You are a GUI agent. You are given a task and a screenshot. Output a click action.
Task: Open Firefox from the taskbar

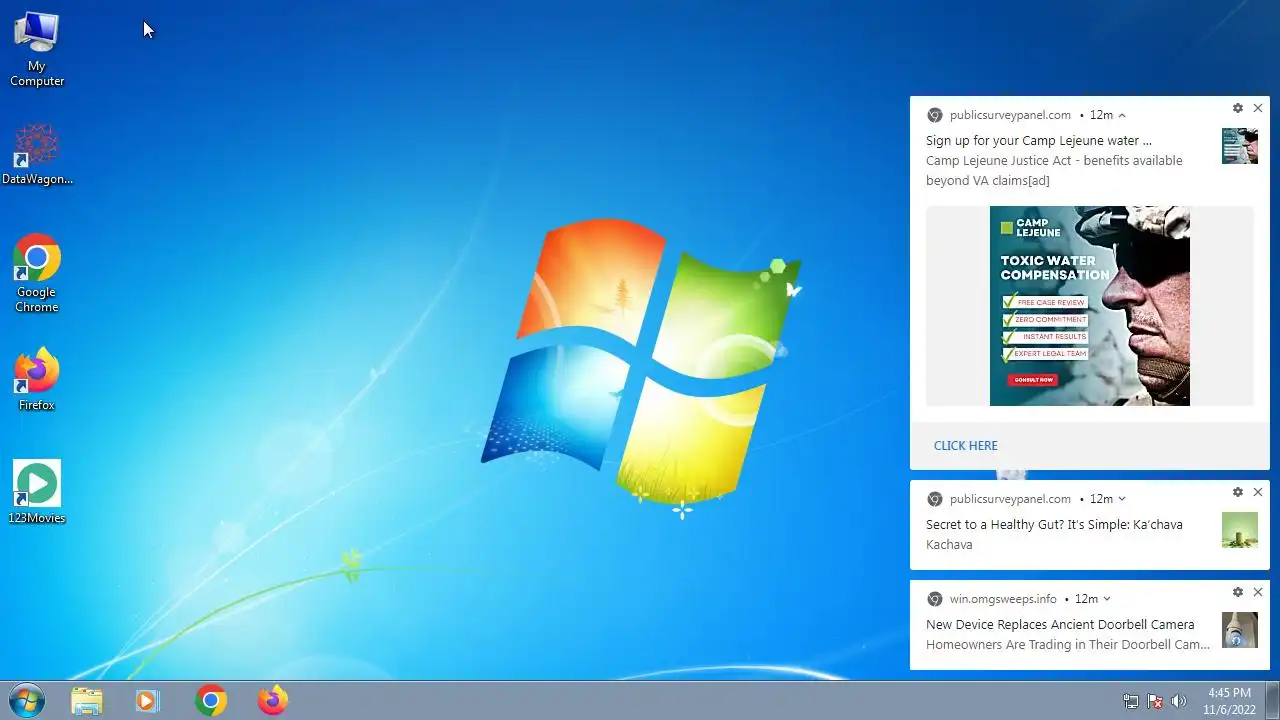pyautogui.click(x=272, y=701)
